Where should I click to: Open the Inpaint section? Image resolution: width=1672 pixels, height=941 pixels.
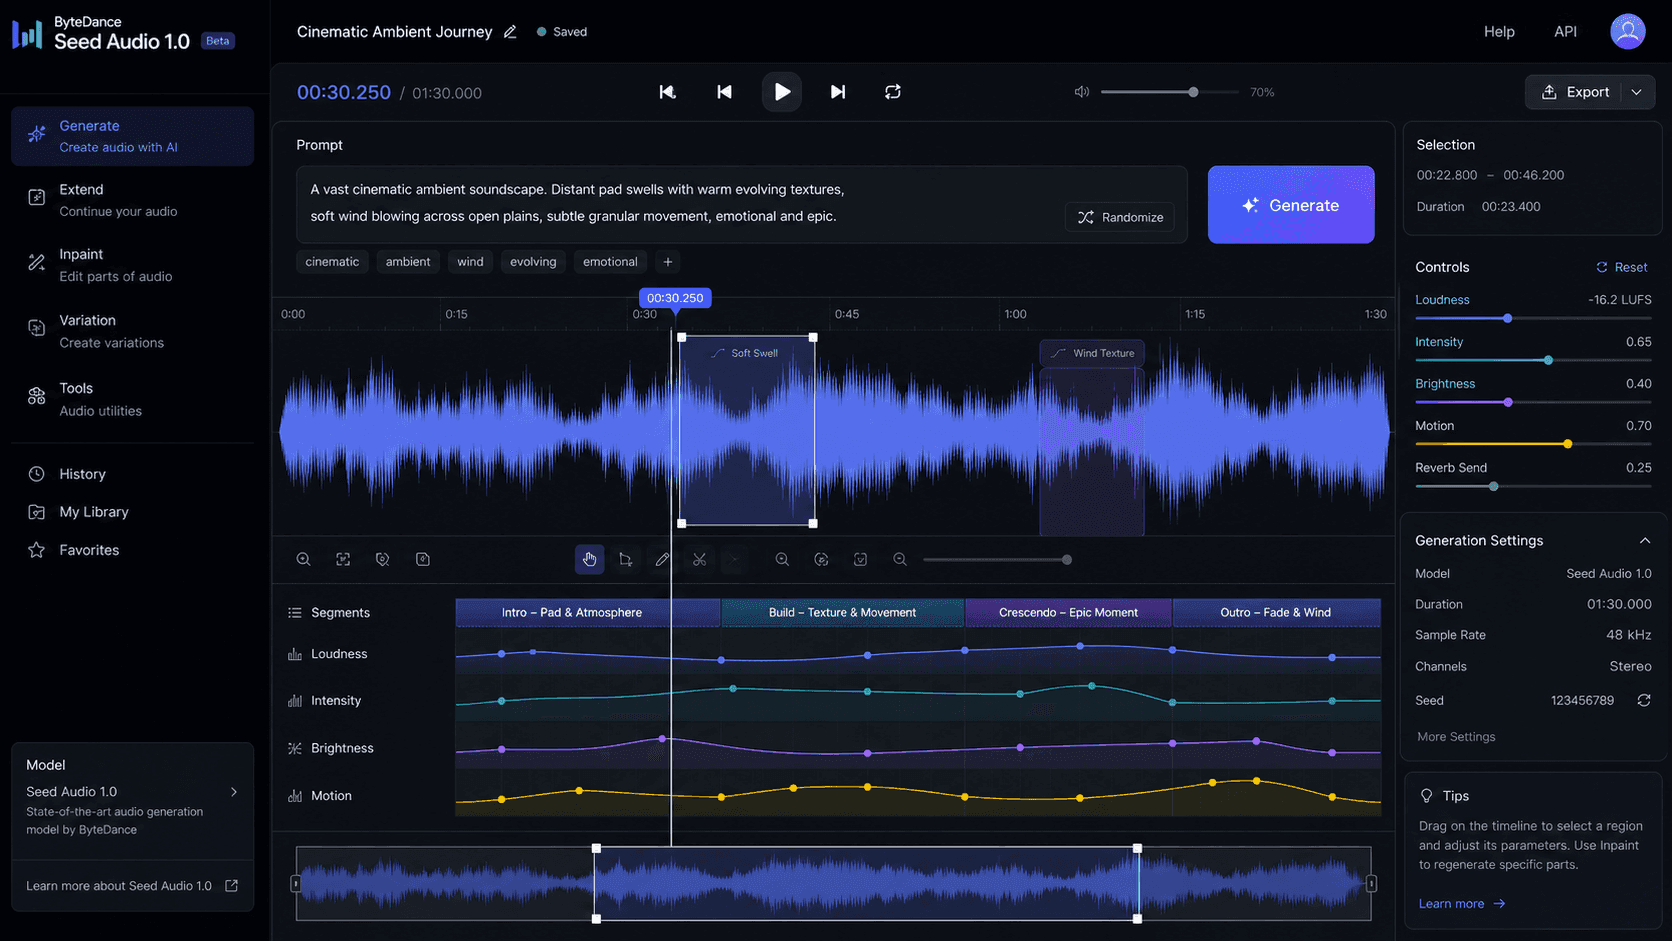click(x=132, y=265)
